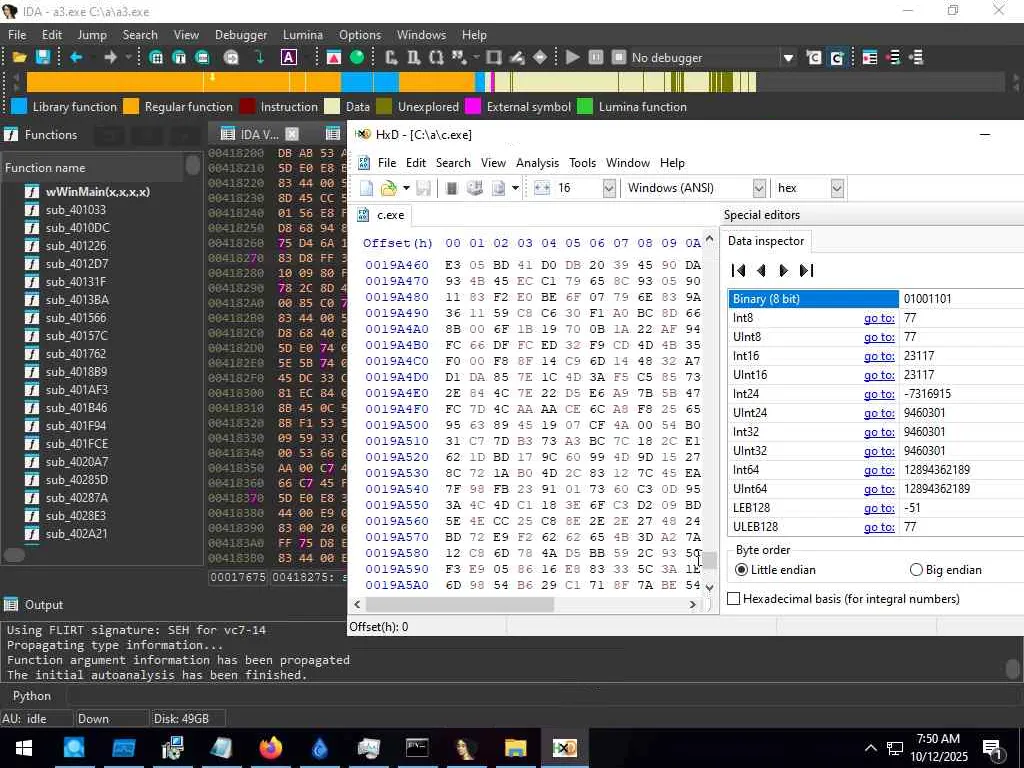The image size is (1024, 768).
Task: Click Regular function orange color swatch
Action: click(131, 106)
